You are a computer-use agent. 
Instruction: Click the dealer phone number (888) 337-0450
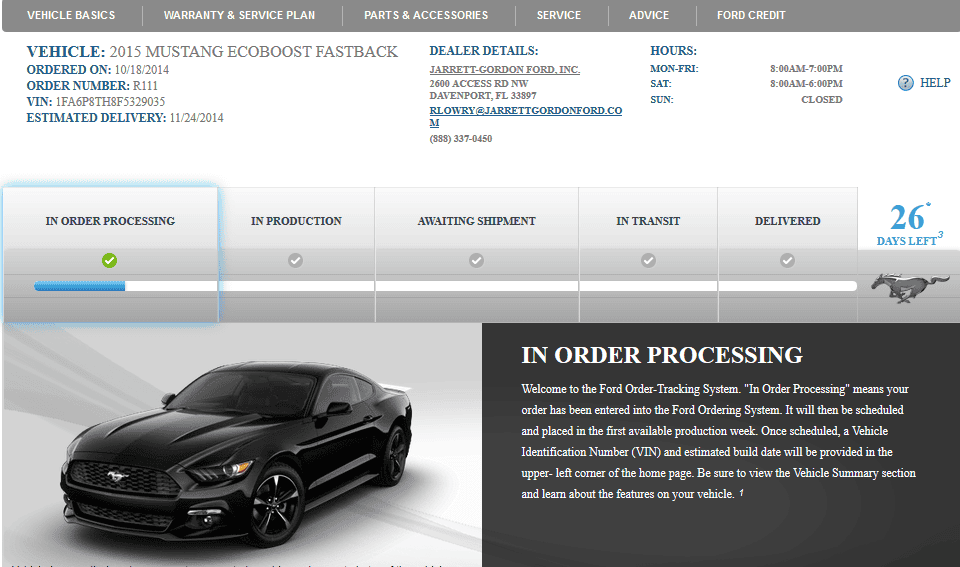coord(460,139)
